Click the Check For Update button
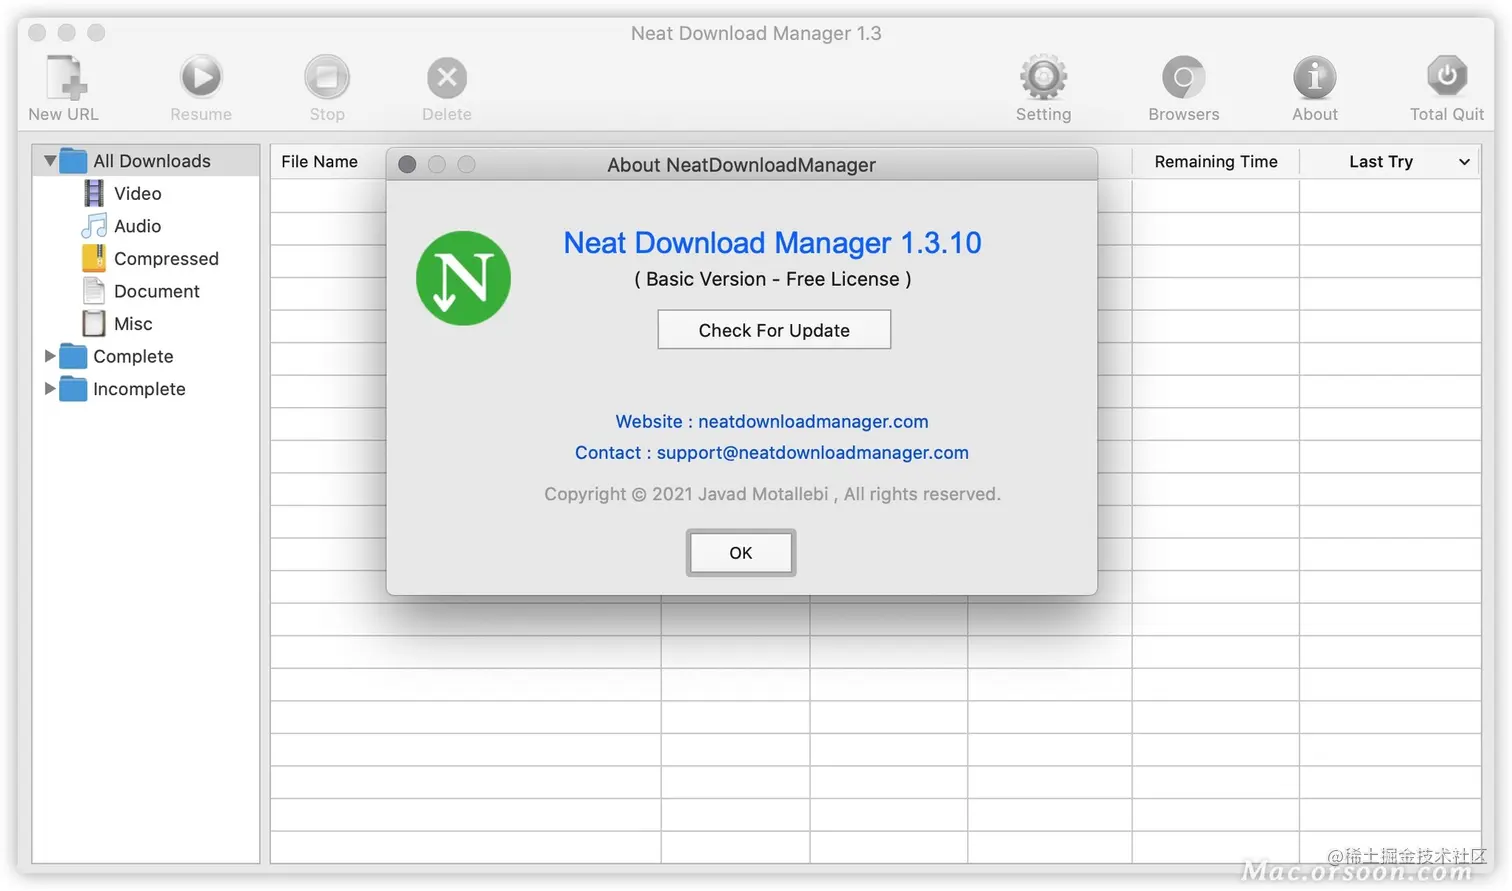 click(x=774, y=330)
